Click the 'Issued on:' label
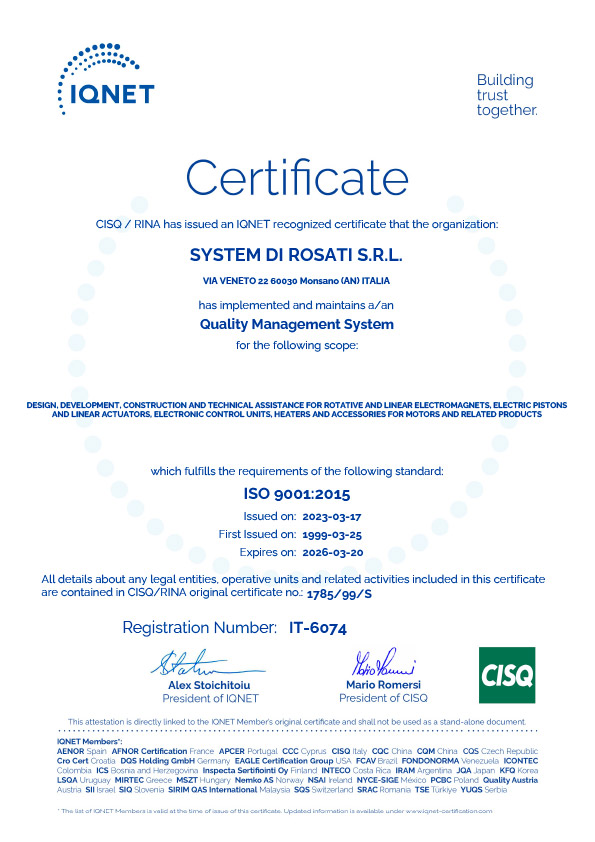 coord(270,517)
